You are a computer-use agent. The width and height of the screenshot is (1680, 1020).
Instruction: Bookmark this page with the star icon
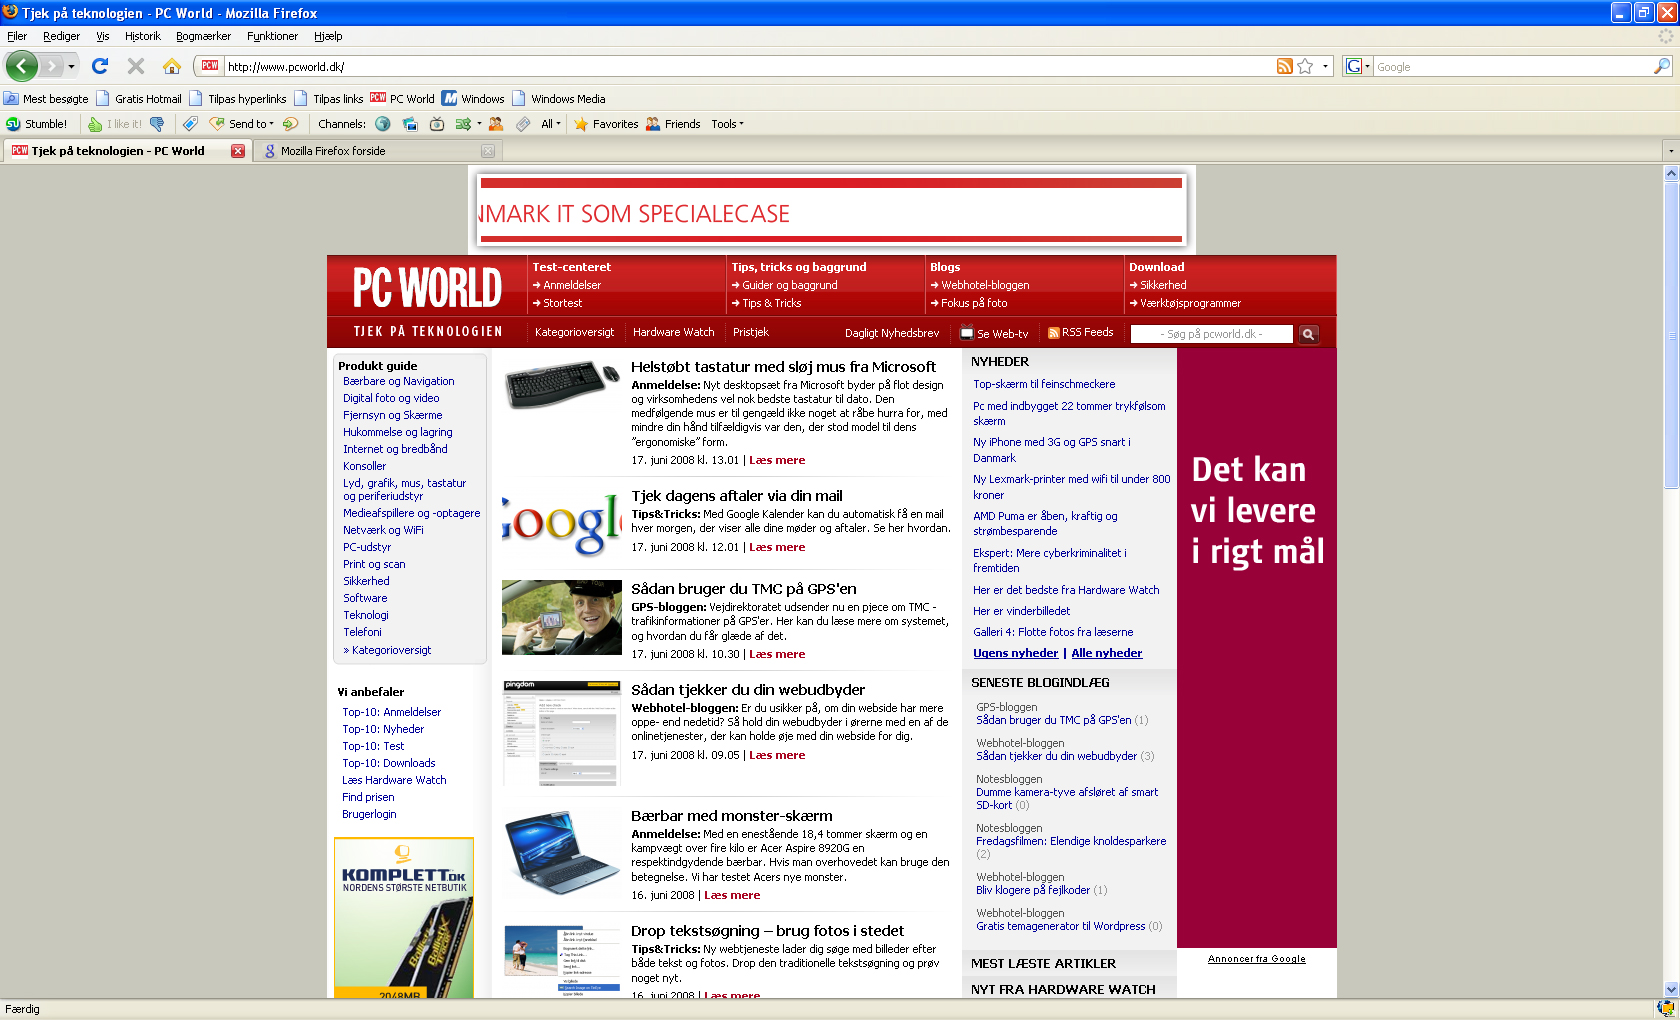tap(1305, 66)
